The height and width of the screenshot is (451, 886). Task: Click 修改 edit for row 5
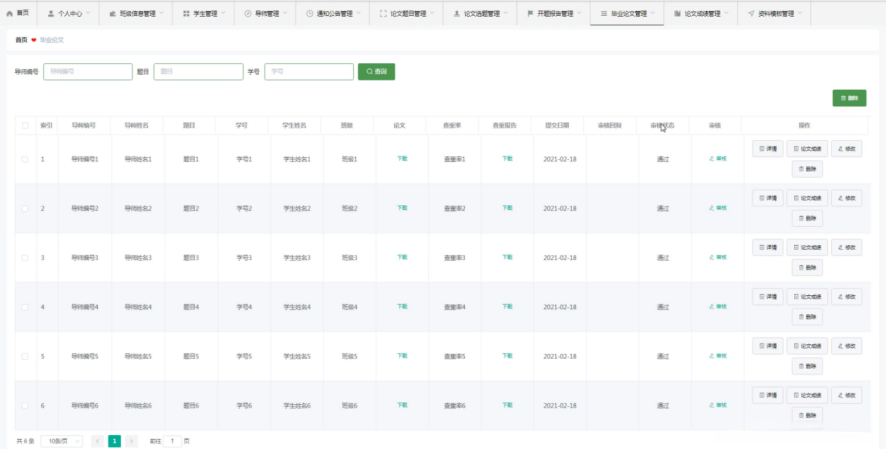coord(846,346)
